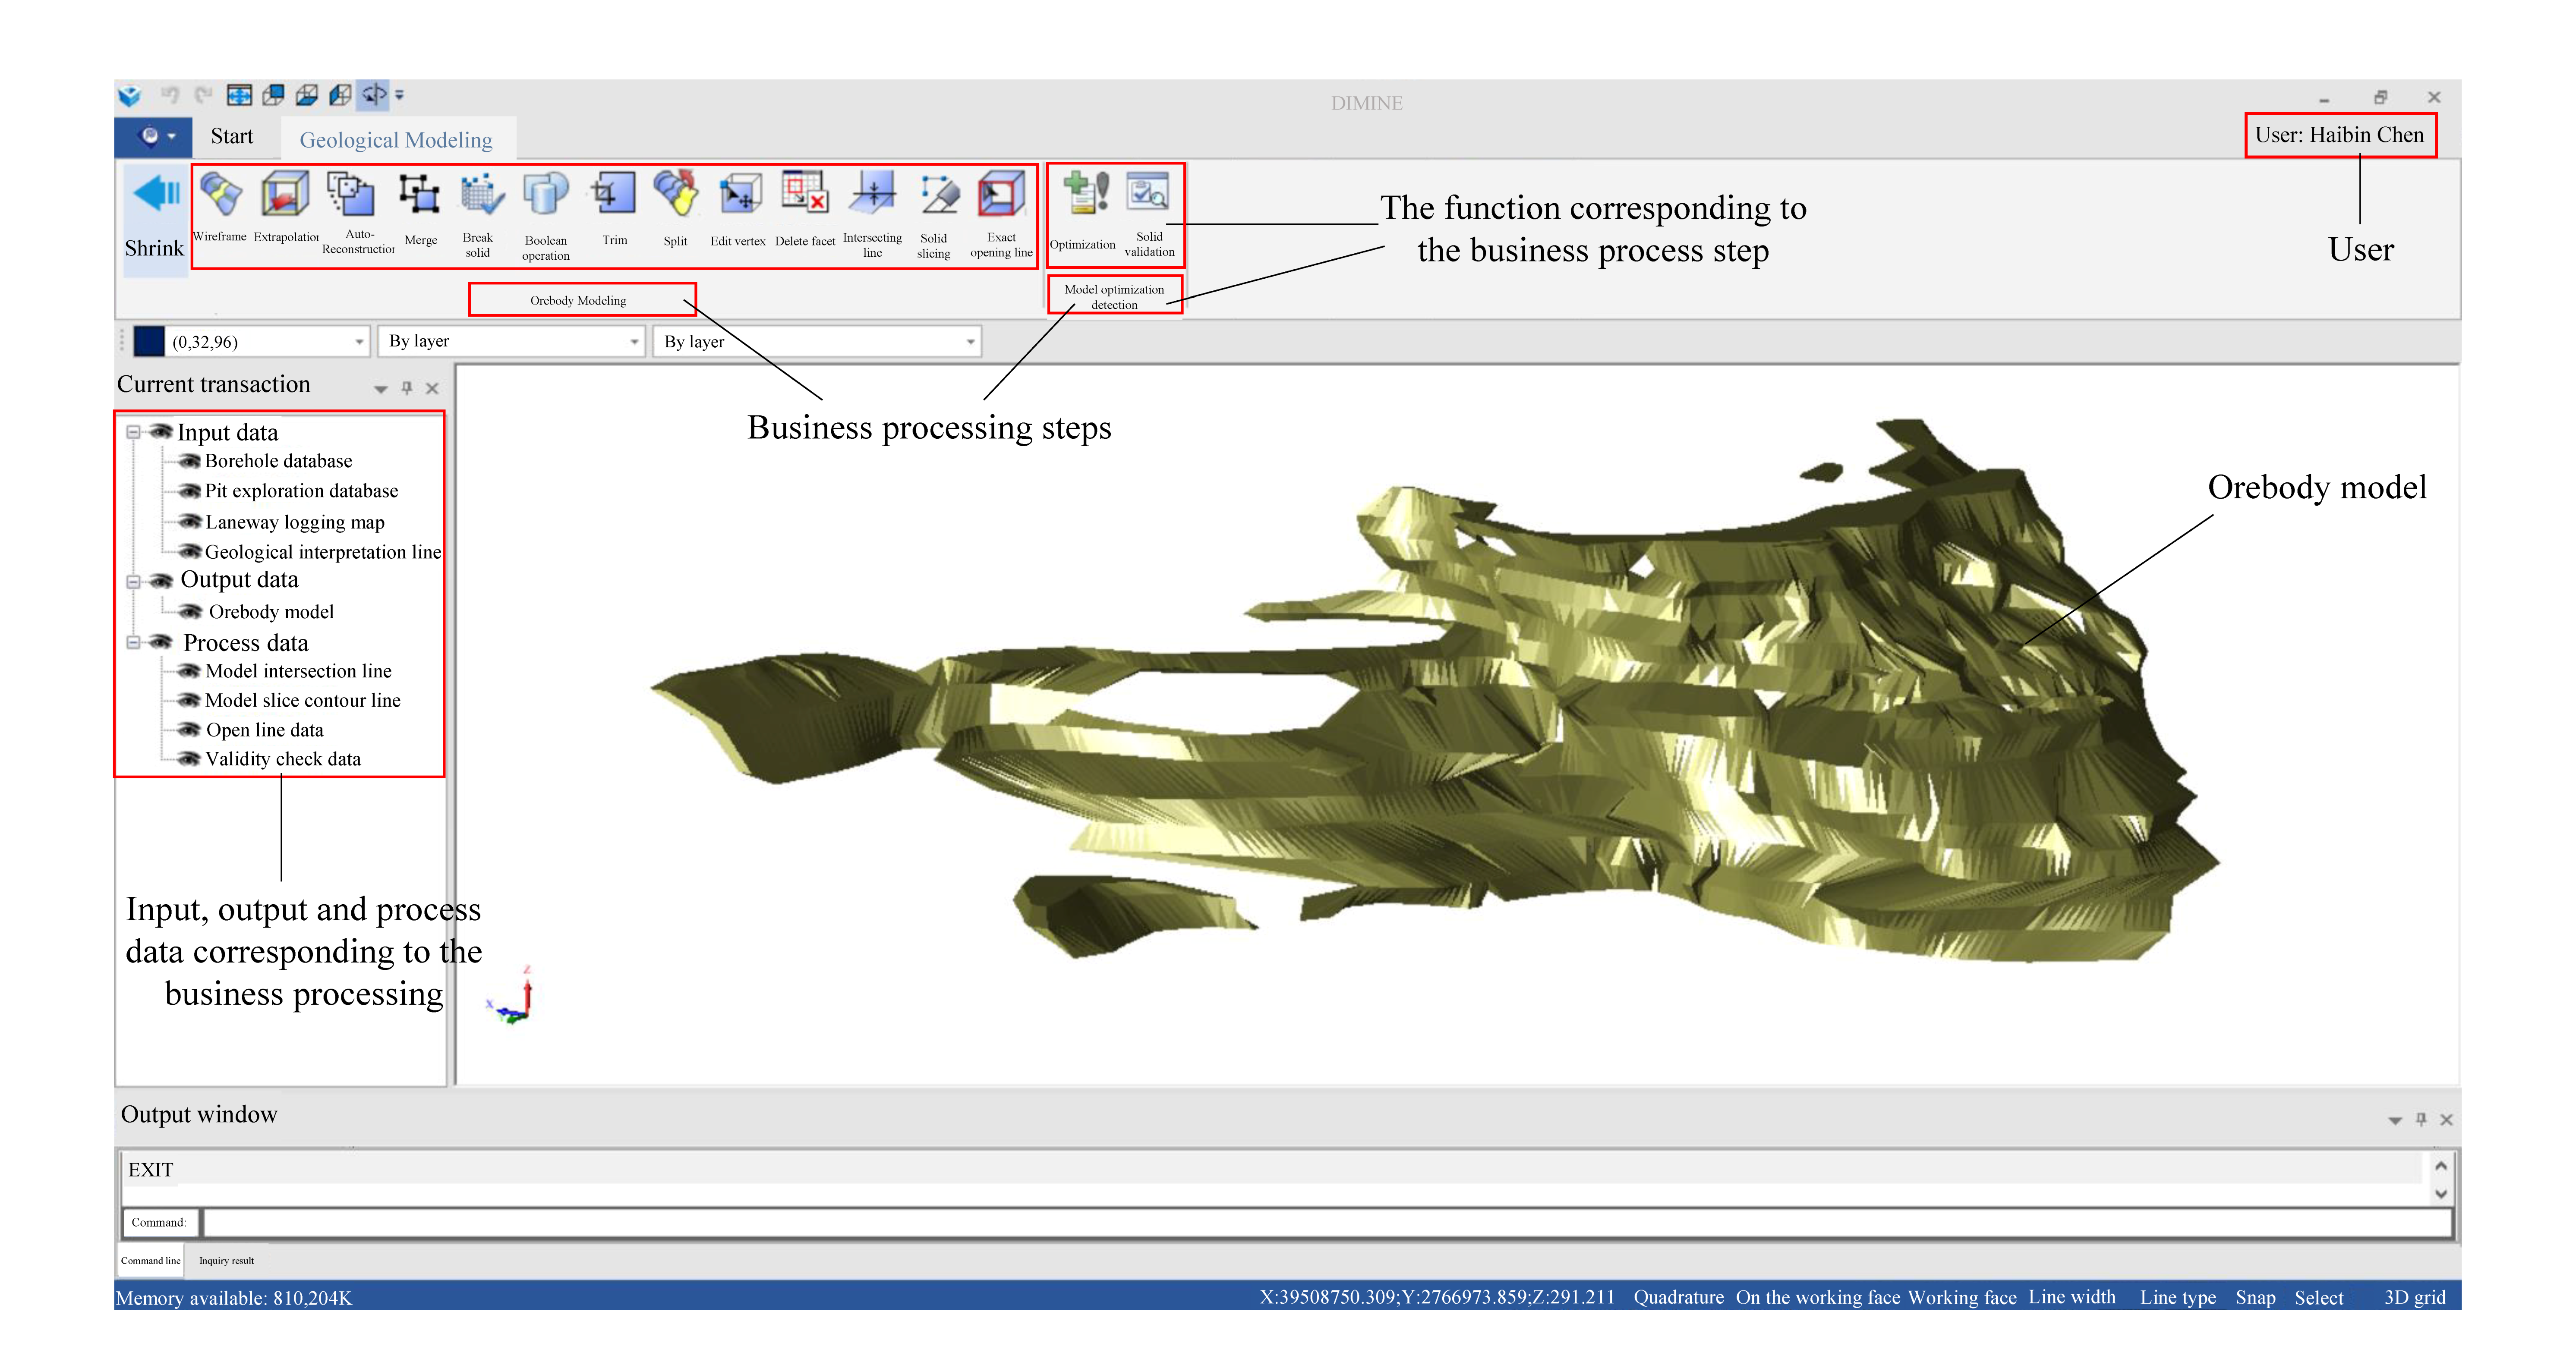The width and height of the screenshot is (2576, 1359).
Task: Click output window scroll down arrow
Action: [2440, 1194]
